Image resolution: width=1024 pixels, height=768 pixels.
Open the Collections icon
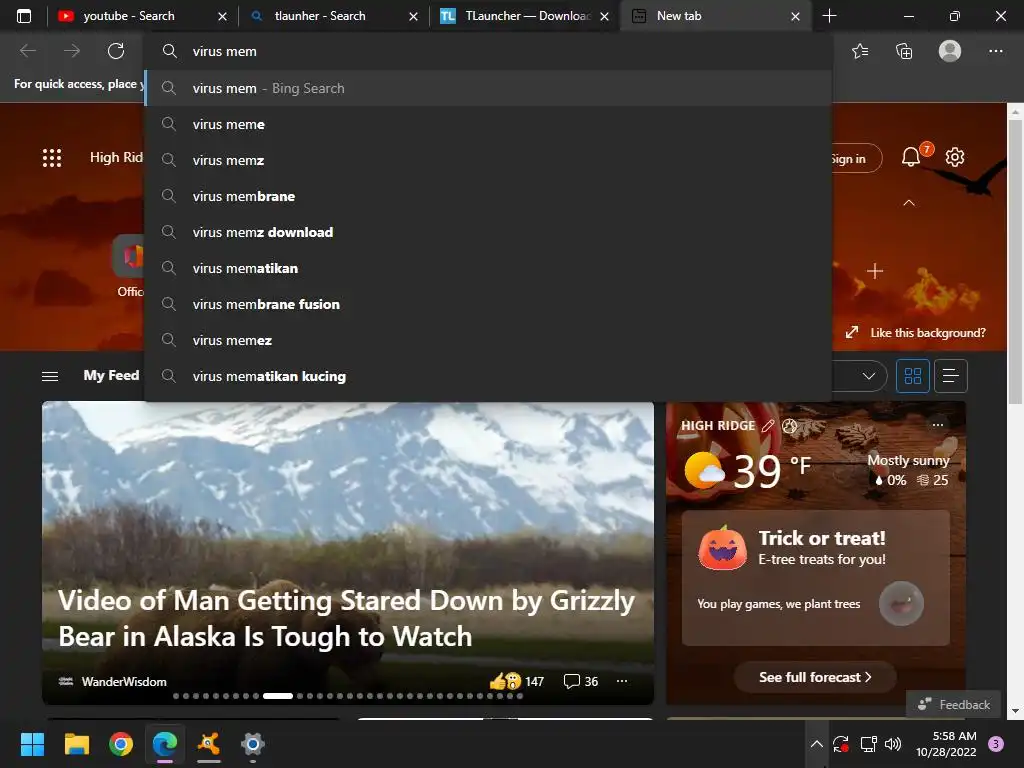tap(904, 51)
